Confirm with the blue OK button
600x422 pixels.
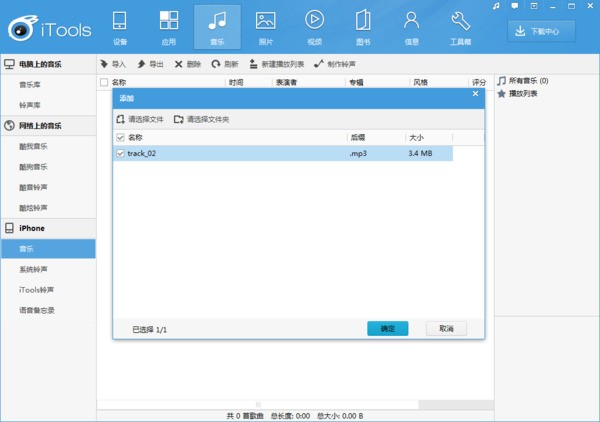click(388, 328)
